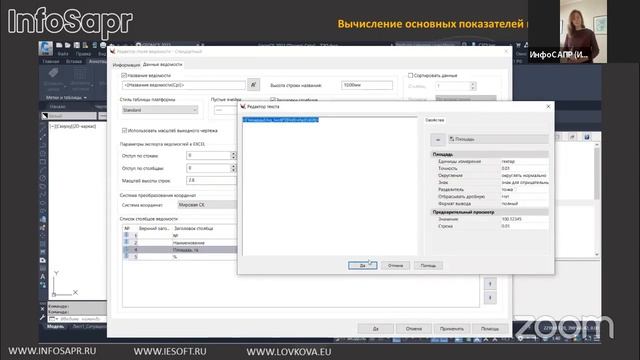Change the Точность value 0.01
Image resolution: width=640 pixels, height=360 pixels.
tap(524, 168)
